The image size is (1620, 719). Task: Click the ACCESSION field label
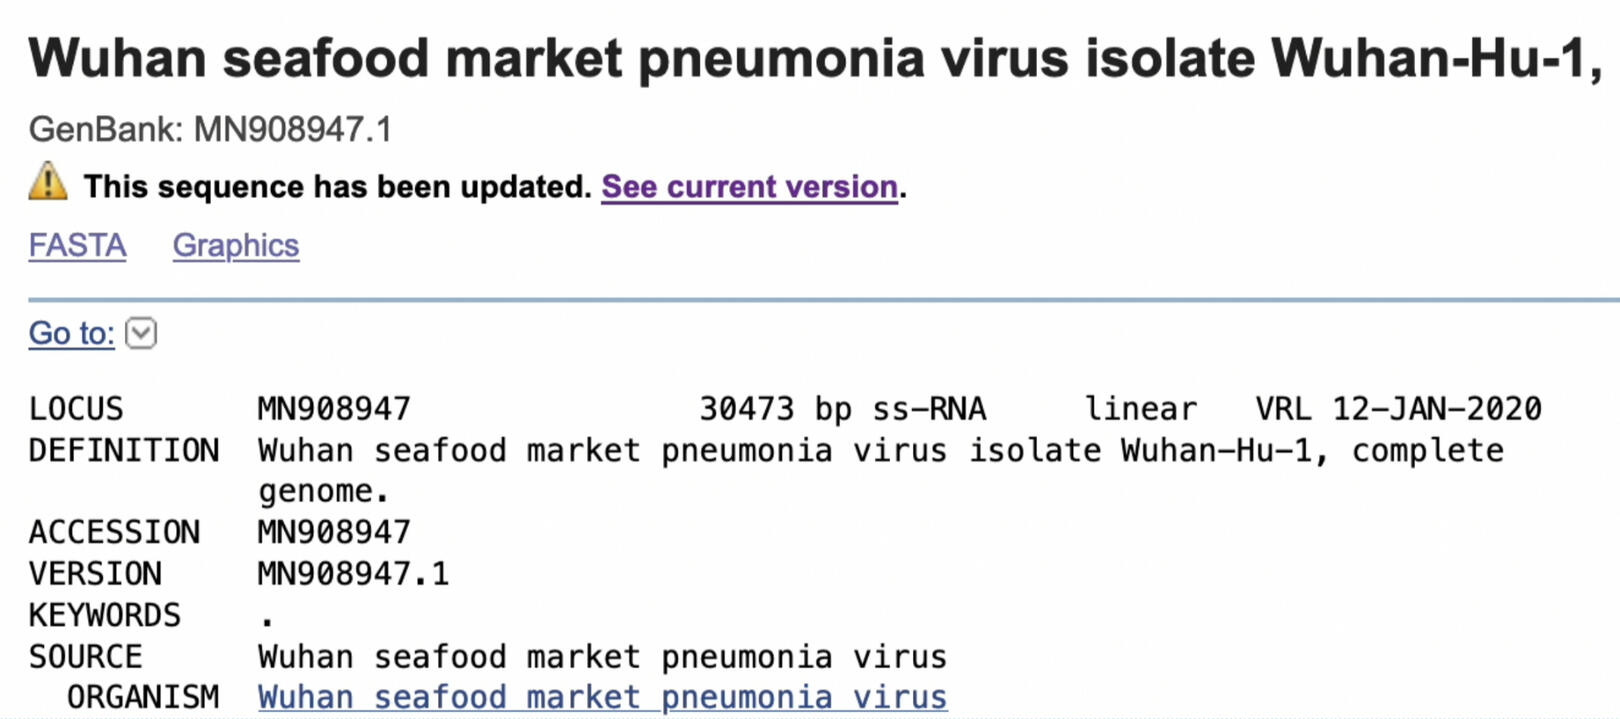(x=114, y=533)
